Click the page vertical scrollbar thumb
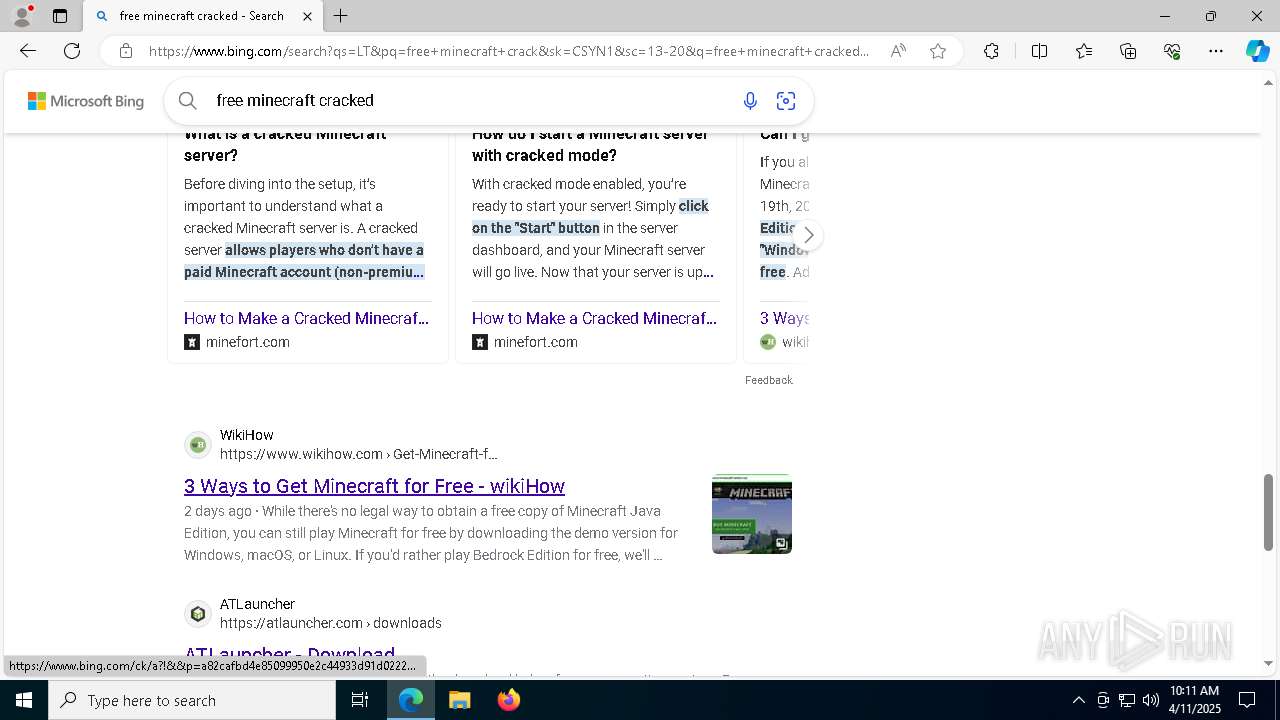 tap(1269, 512)
